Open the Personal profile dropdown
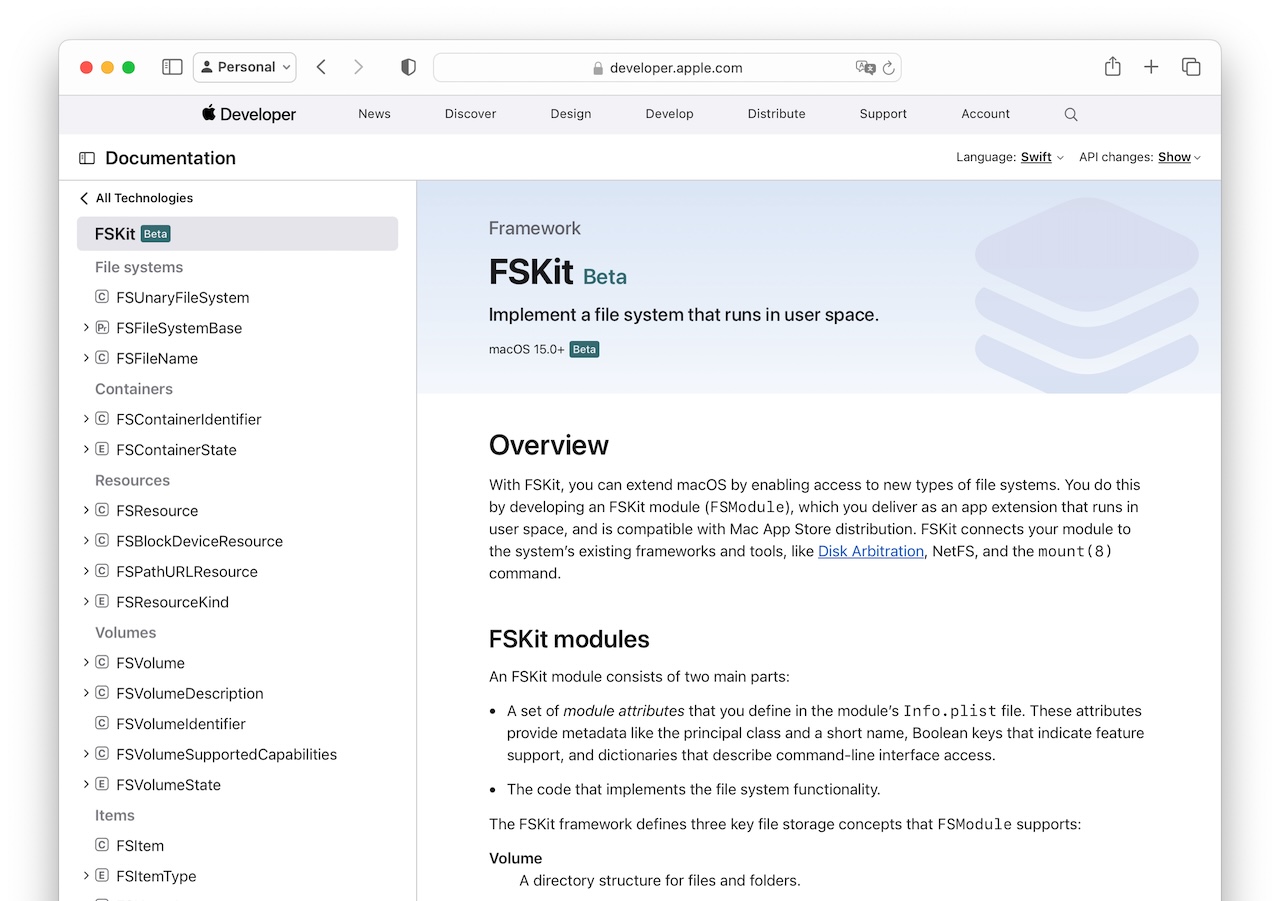Image resolution: width=1280 pixels, height=901 pixels. [x=245, y=67]
